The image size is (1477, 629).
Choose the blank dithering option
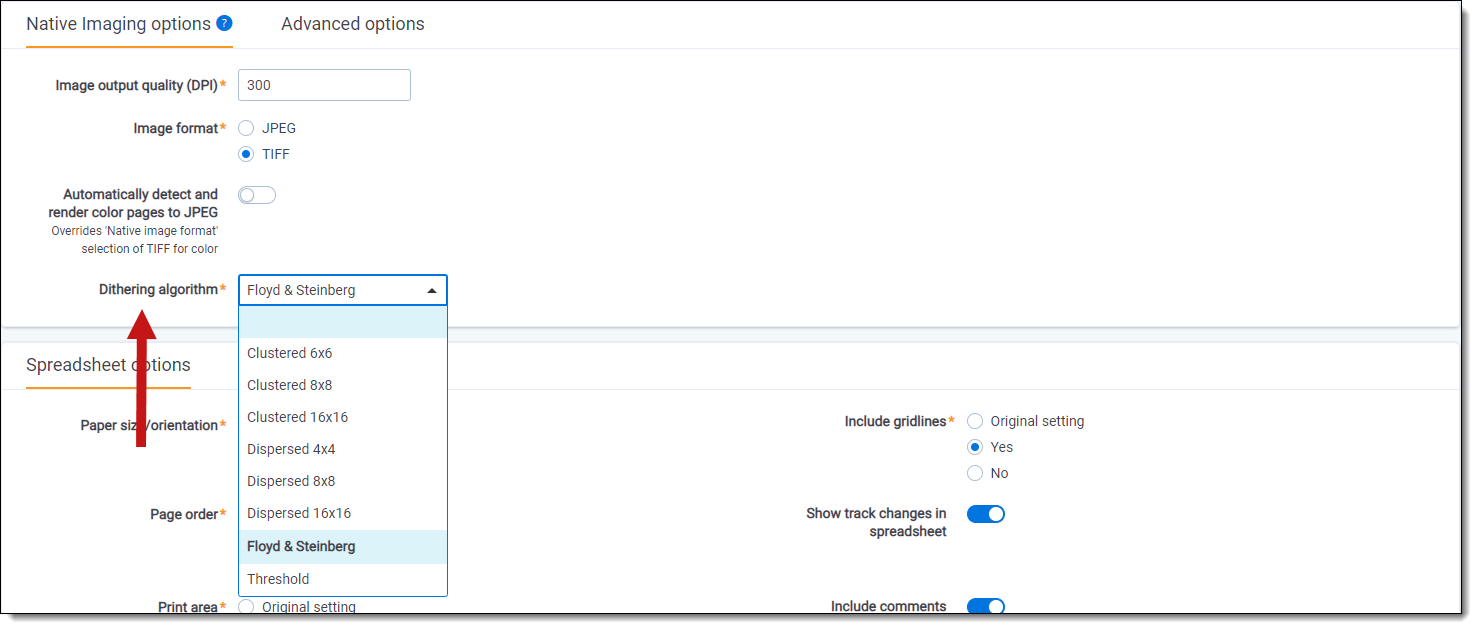click(x=342, y=322)
